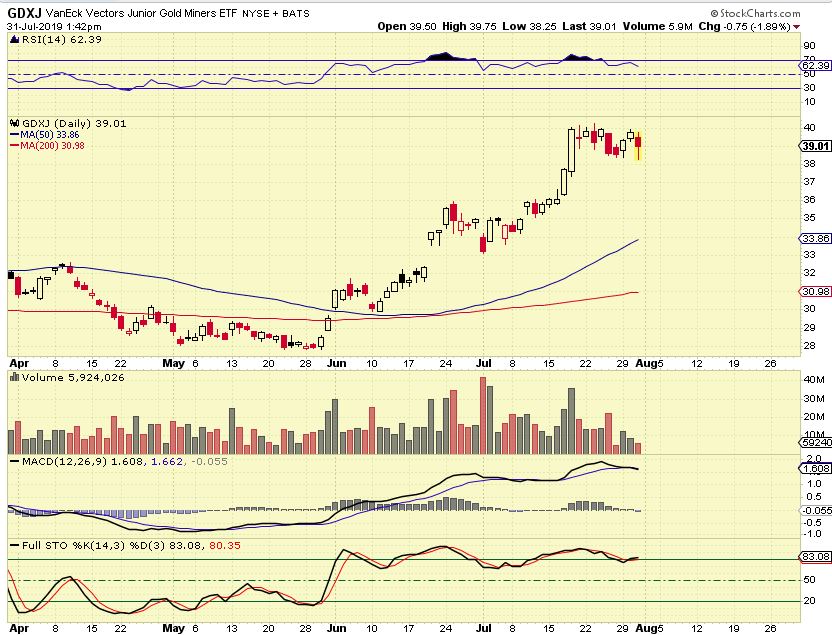Click the 'Open 39.50' header value
Viewport: 832px width, 635px height.
click(x=407, y=27)
